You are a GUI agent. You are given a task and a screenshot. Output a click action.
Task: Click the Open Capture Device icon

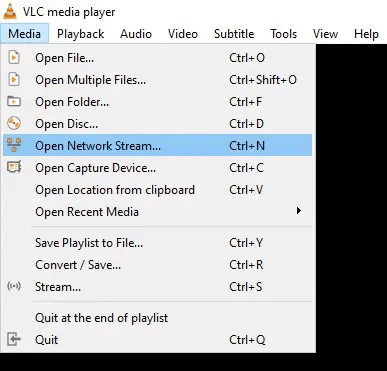click(x=14, y=167)
